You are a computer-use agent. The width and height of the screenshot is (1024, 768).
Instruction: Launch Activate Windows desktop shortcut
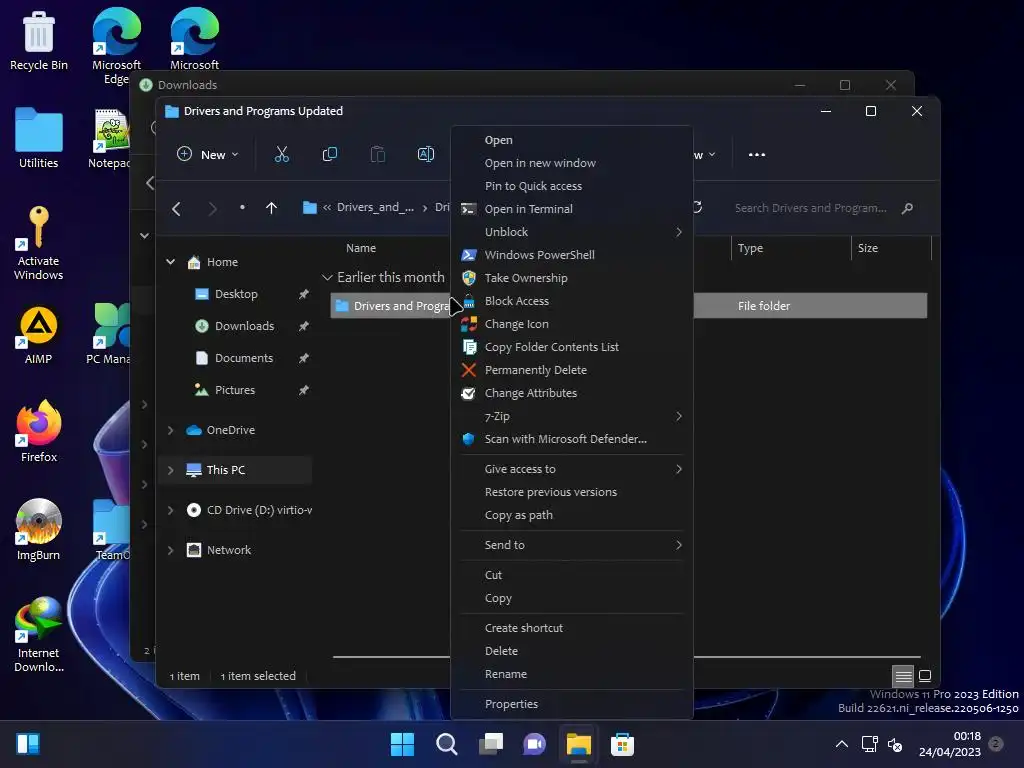coord(39,243)
